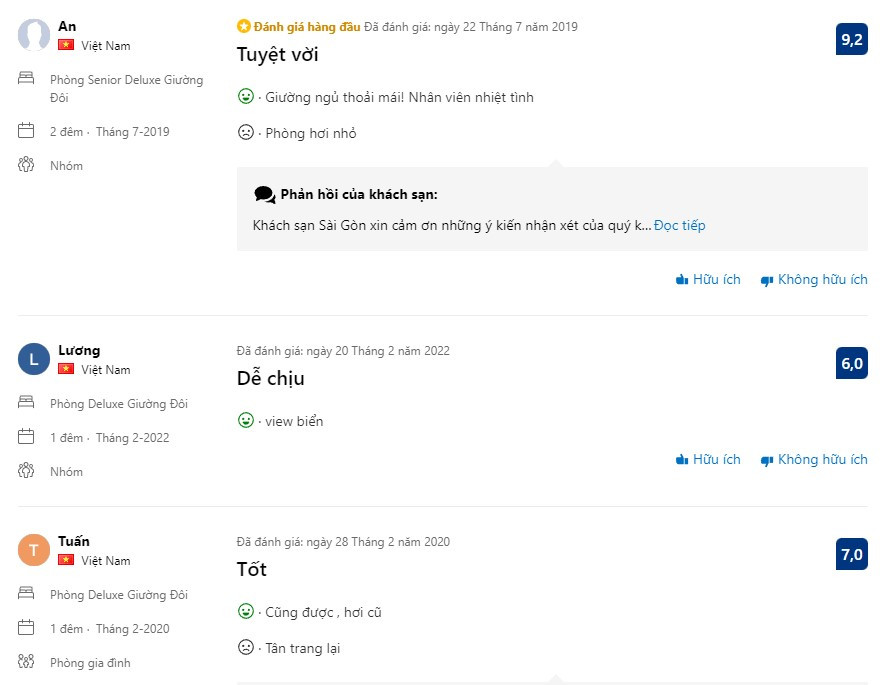Click the bed icon beside Phòng Senior Deluxe
The image size is (883, 685).
coord(26,79)
